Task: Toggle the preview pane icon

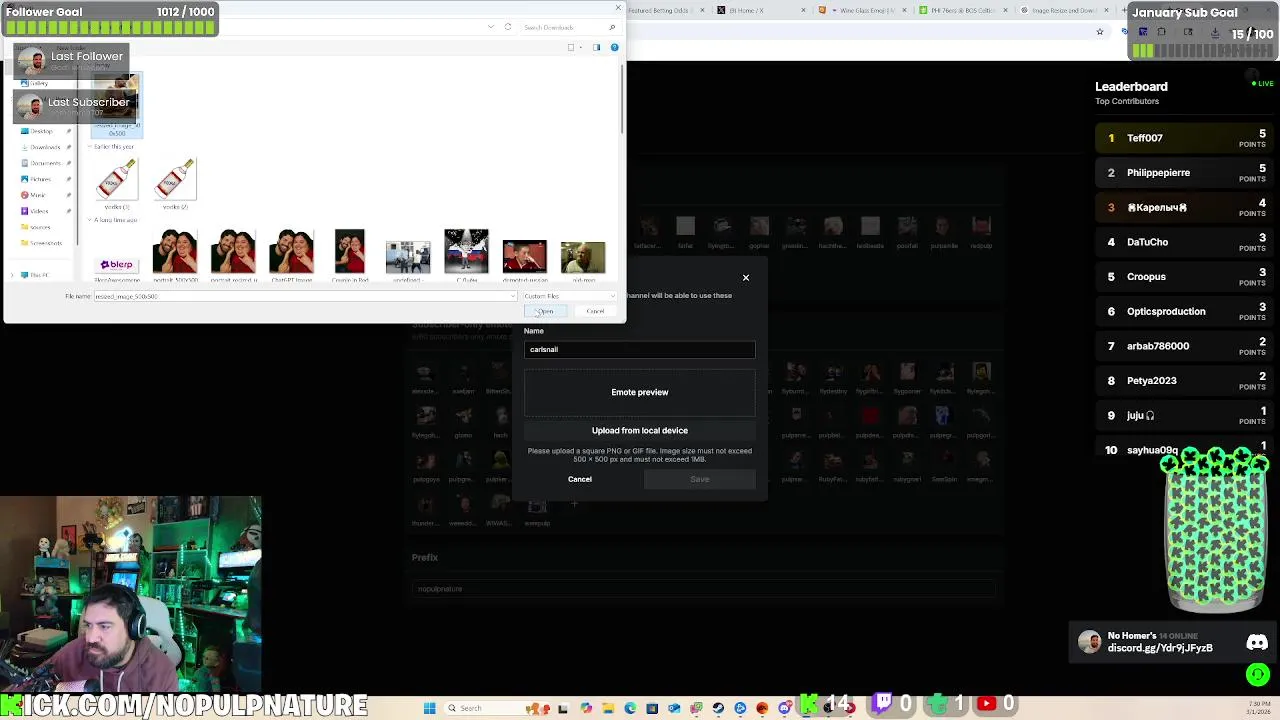Action: click(x=596, y=47)
